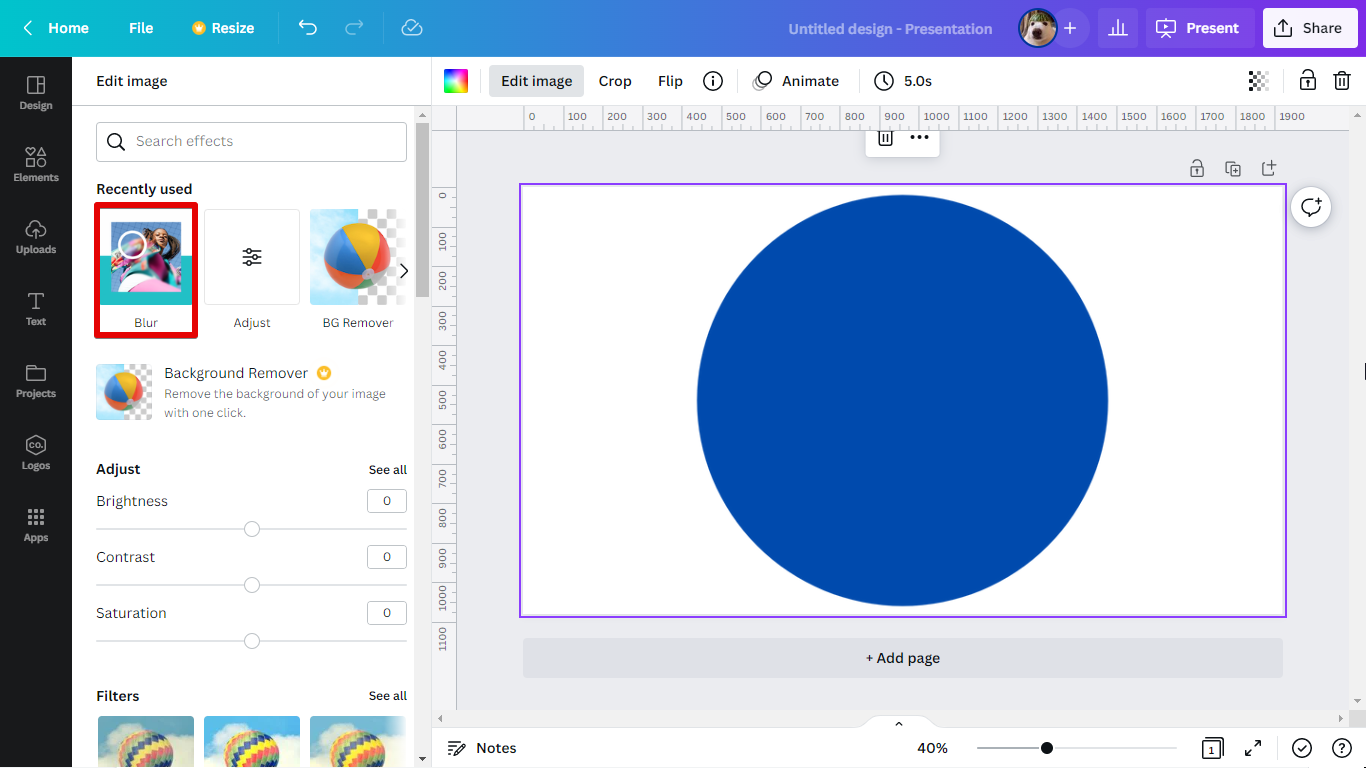
Task: Adjust transparency with the checkerboard icon
Action: tap(1258, 81)
